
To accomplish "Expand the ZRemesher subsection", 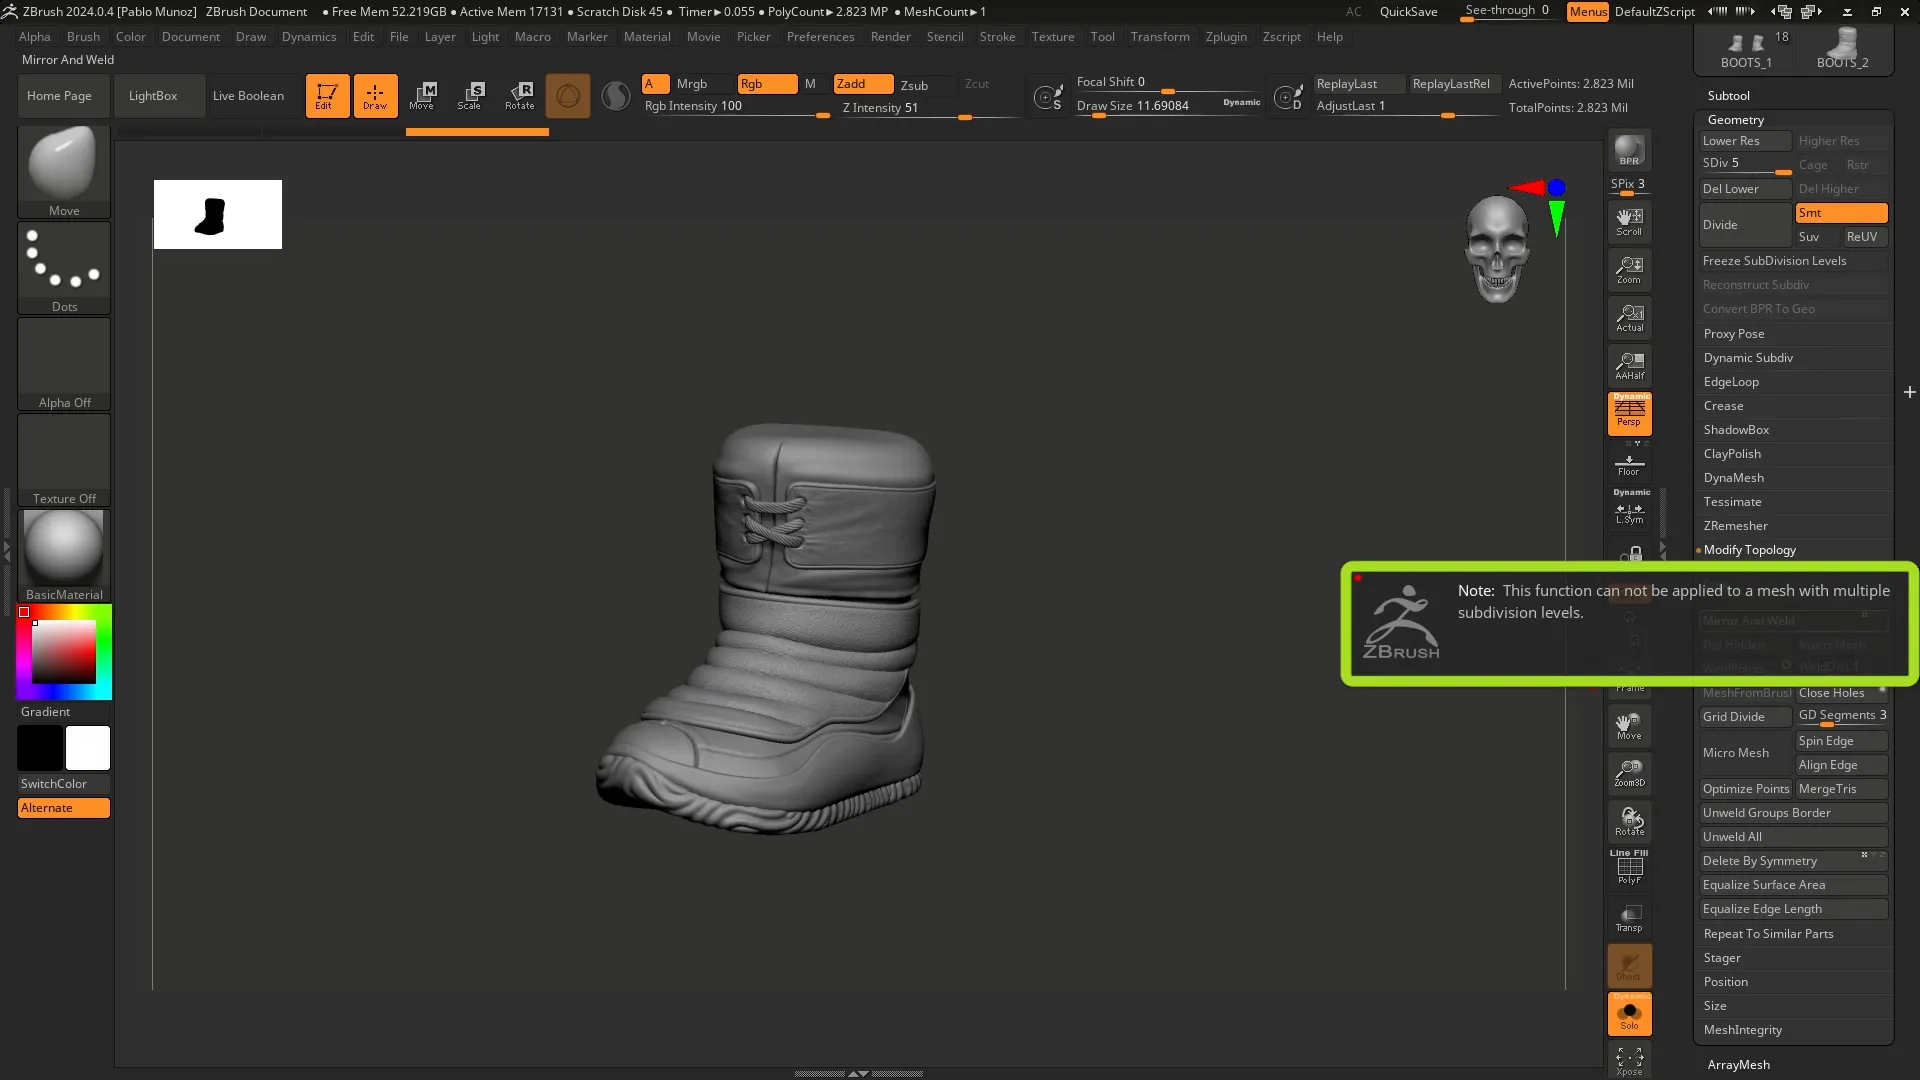I will [x=1735, y=526].
